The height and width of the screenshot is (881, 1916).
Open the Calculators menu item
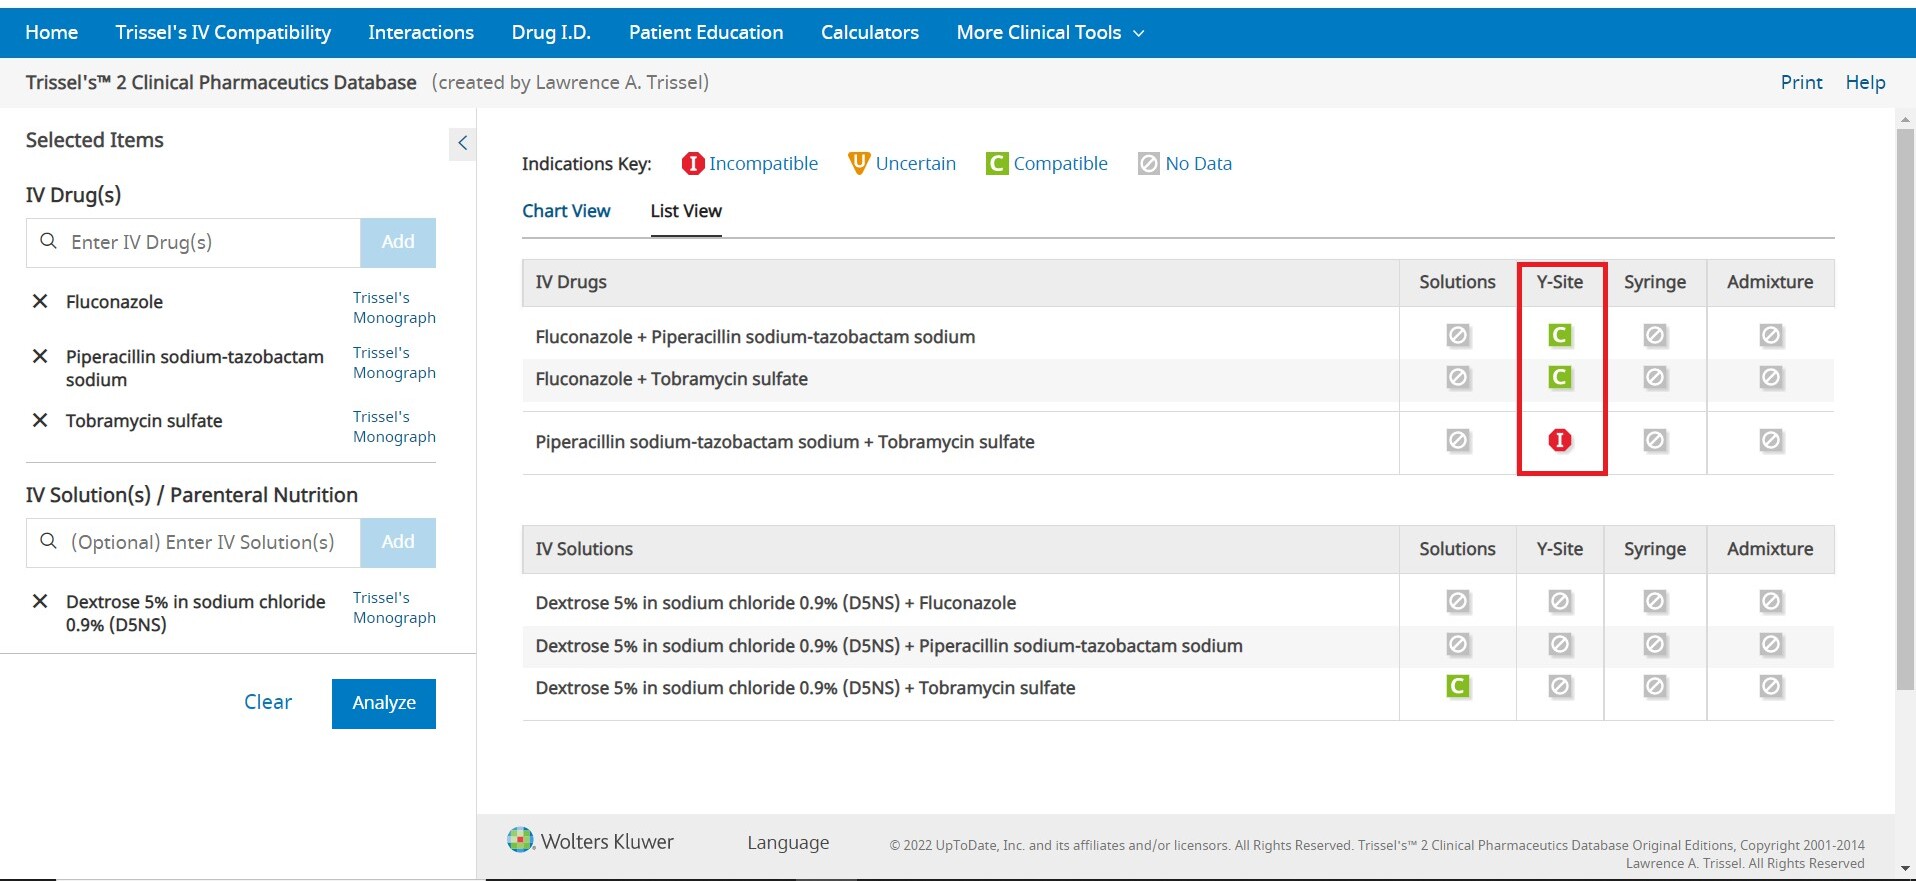[x=870, y=32]
